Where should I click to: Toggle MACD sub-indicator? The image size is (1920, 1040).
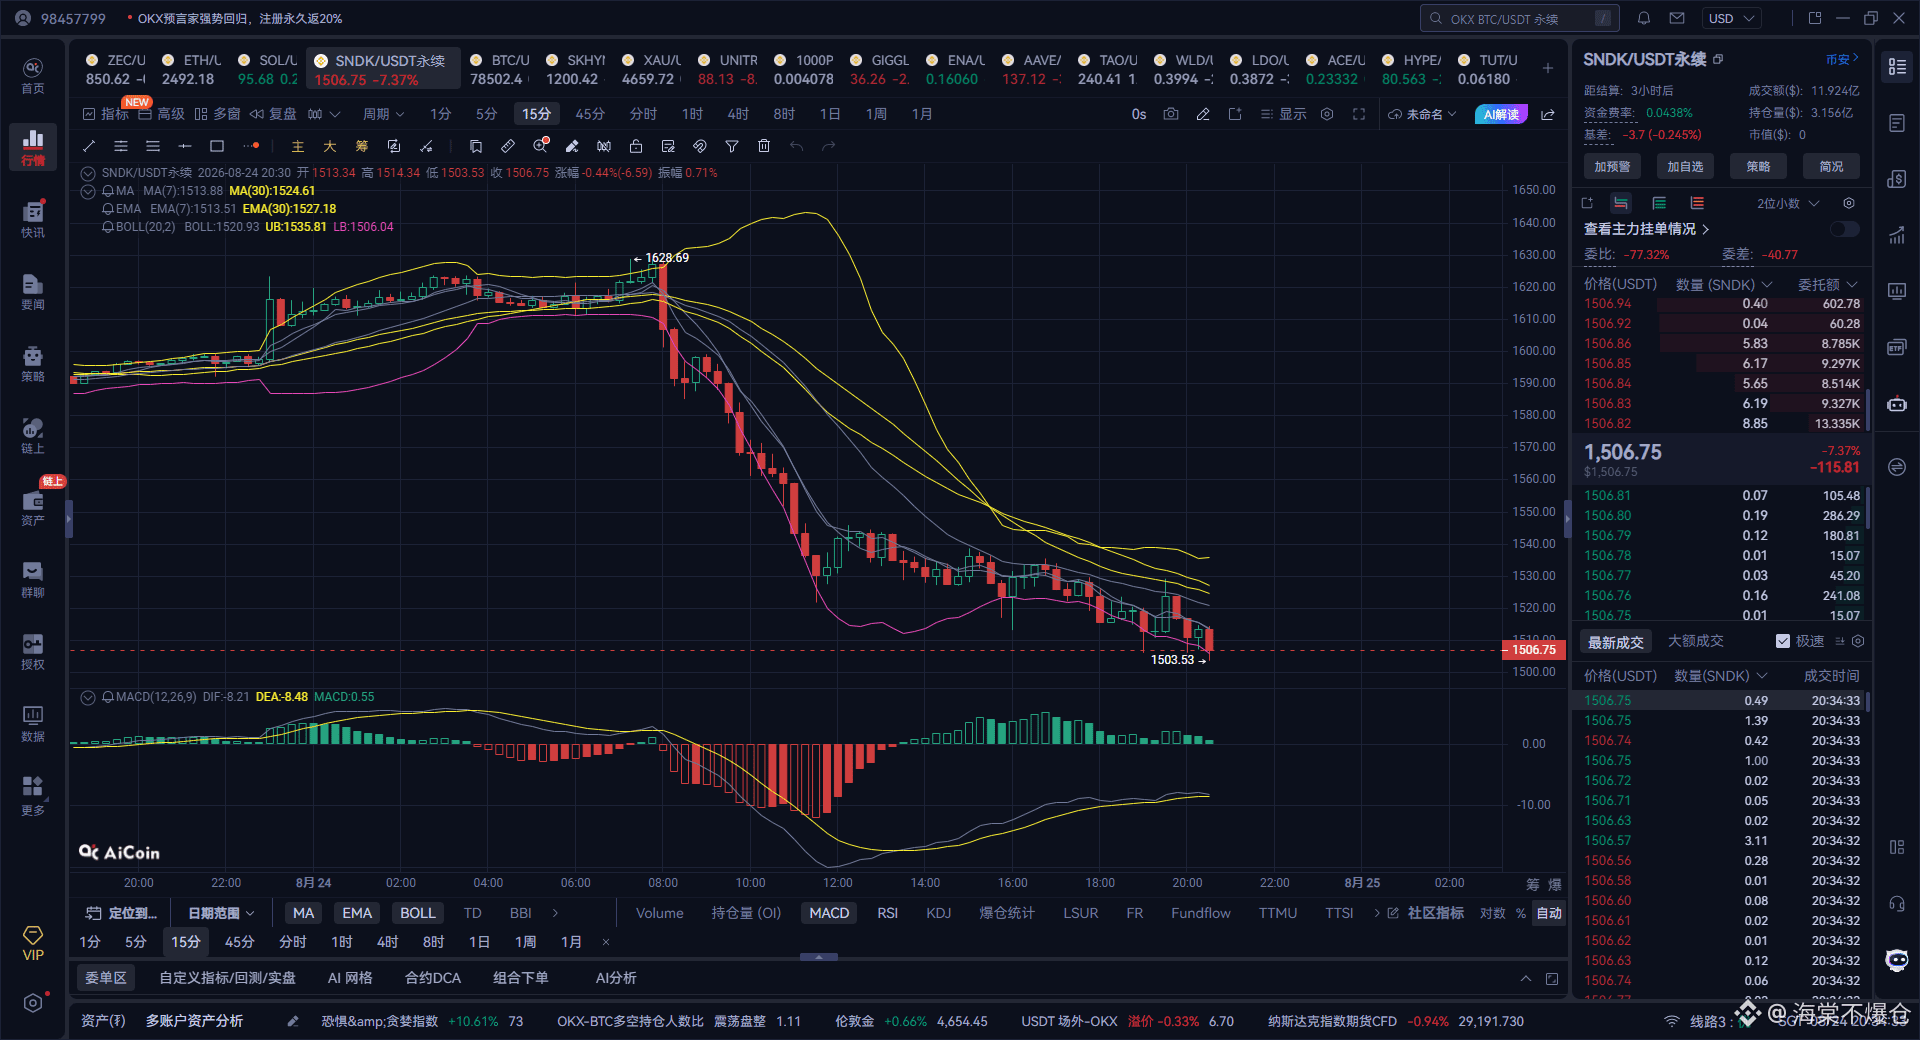[829, 913]
